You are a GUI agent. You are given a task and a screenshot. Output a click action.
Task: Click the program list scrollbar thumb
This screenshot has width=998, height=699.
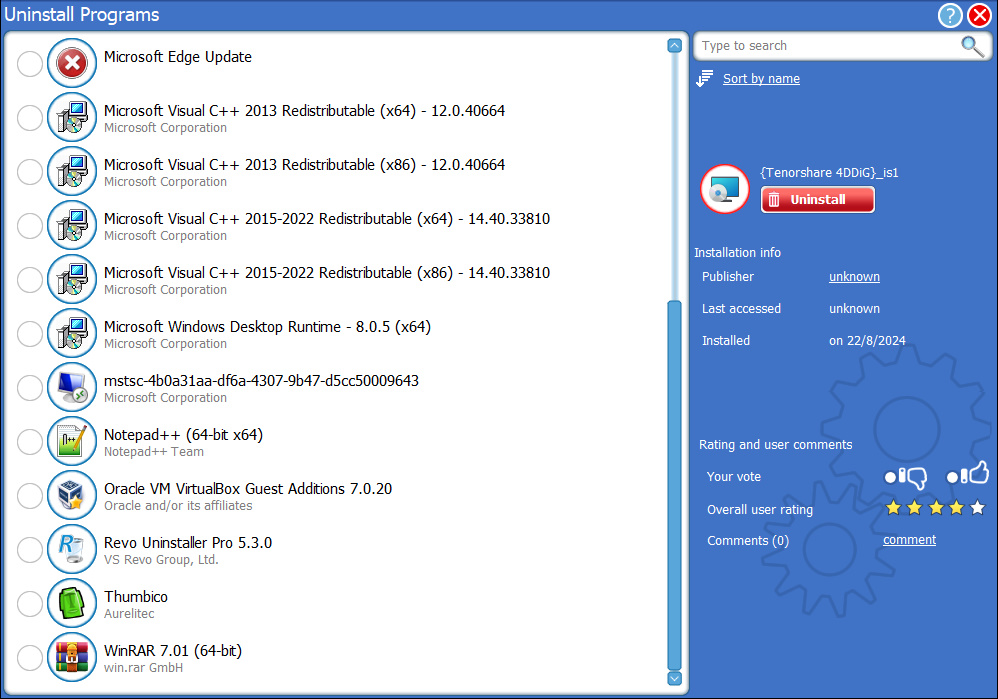click(x=675, y=485)
